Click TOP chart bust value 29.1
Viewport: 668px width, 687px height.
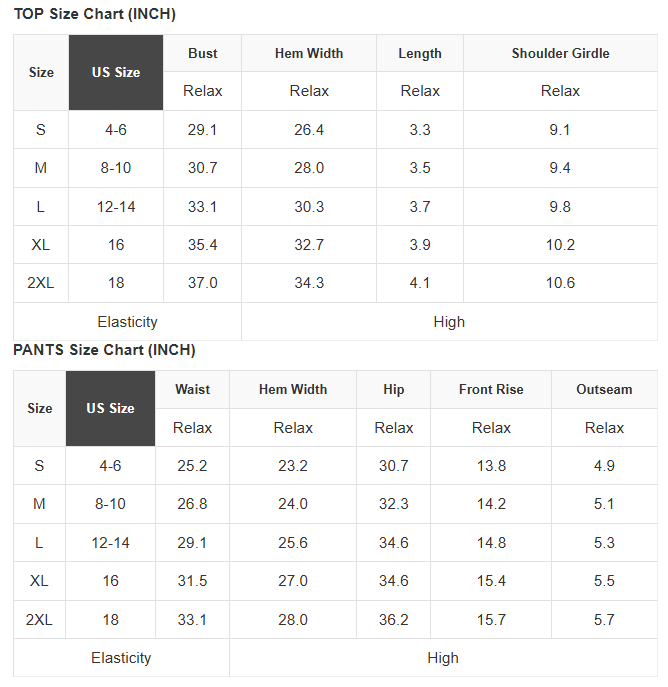click(202, 130)
